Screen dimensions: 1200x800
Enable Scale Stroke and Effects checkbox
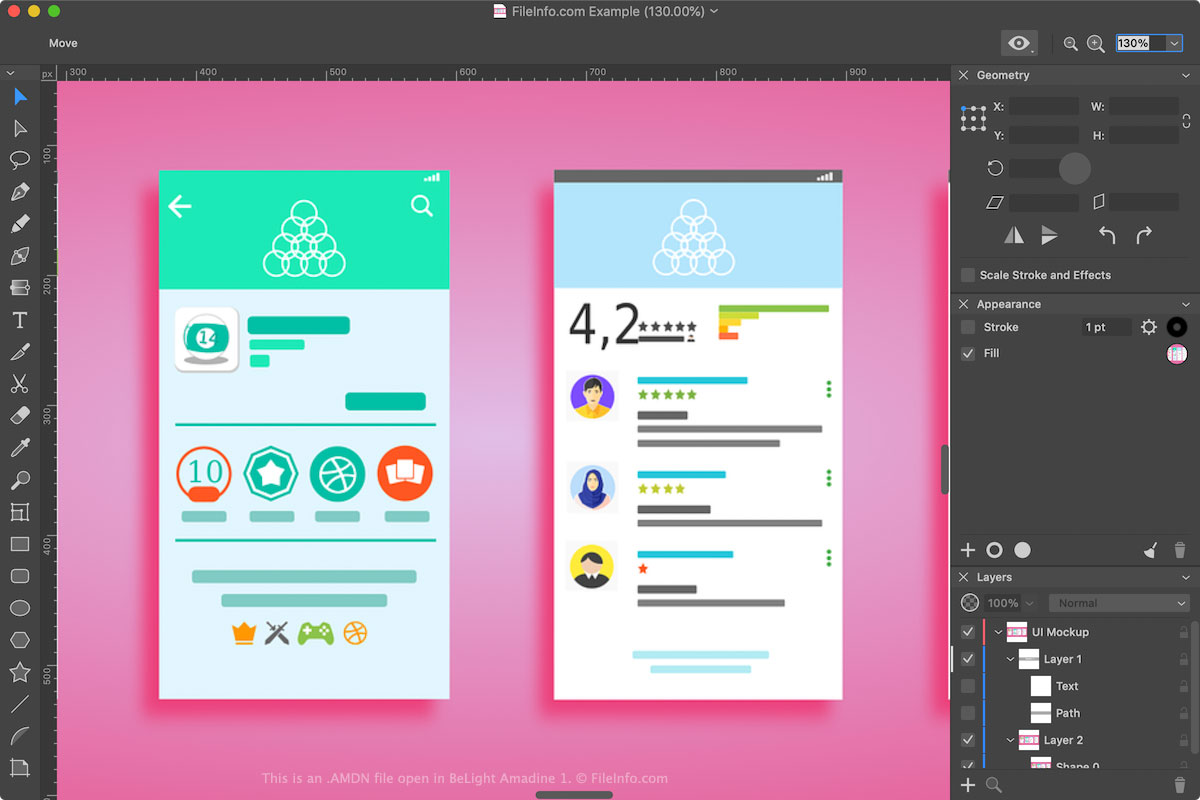(x=968, y=275)
